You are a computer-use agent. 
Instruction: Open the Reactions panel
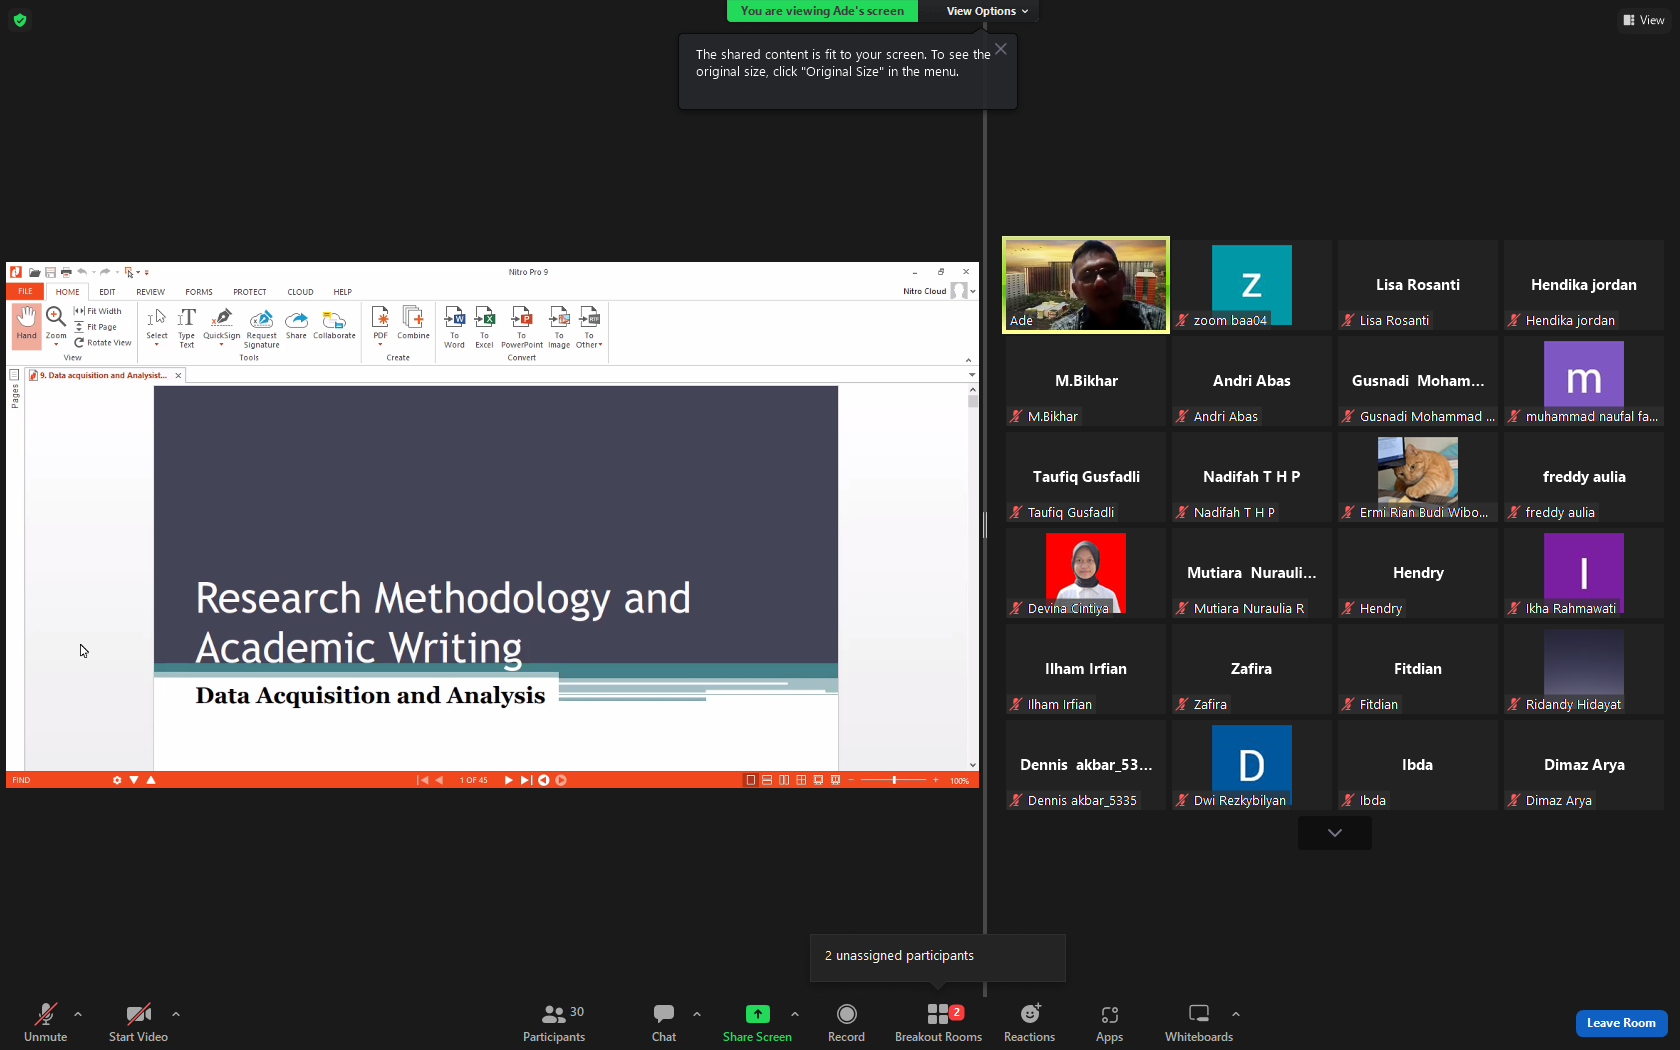pos(1029,1022)
